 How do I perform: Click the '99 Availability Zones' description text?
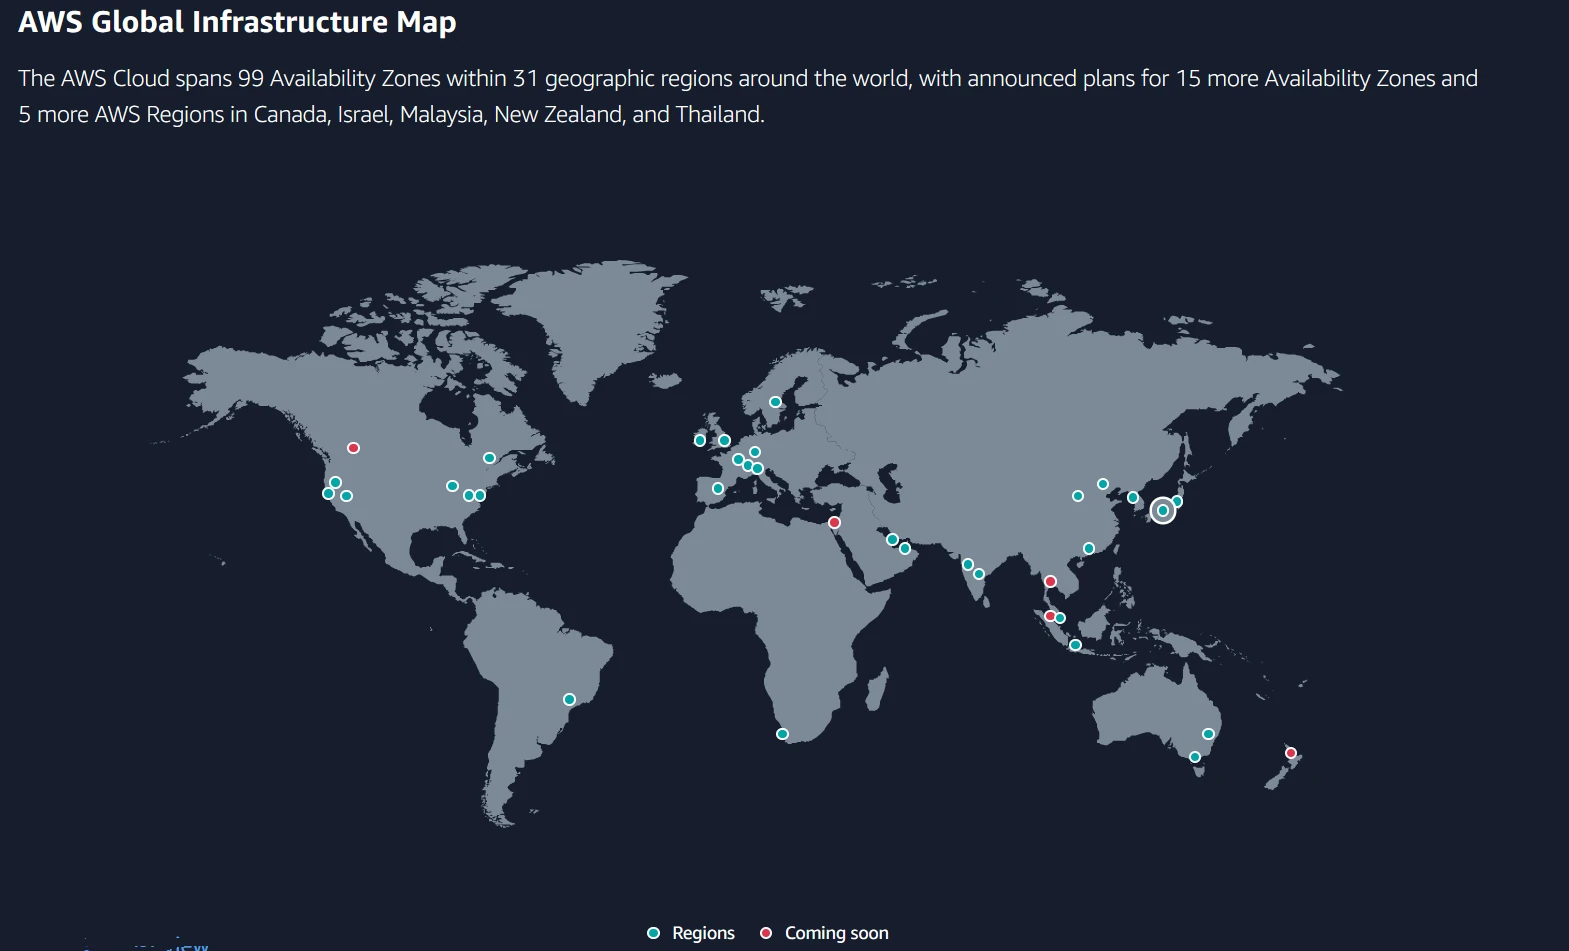point(339,78)
